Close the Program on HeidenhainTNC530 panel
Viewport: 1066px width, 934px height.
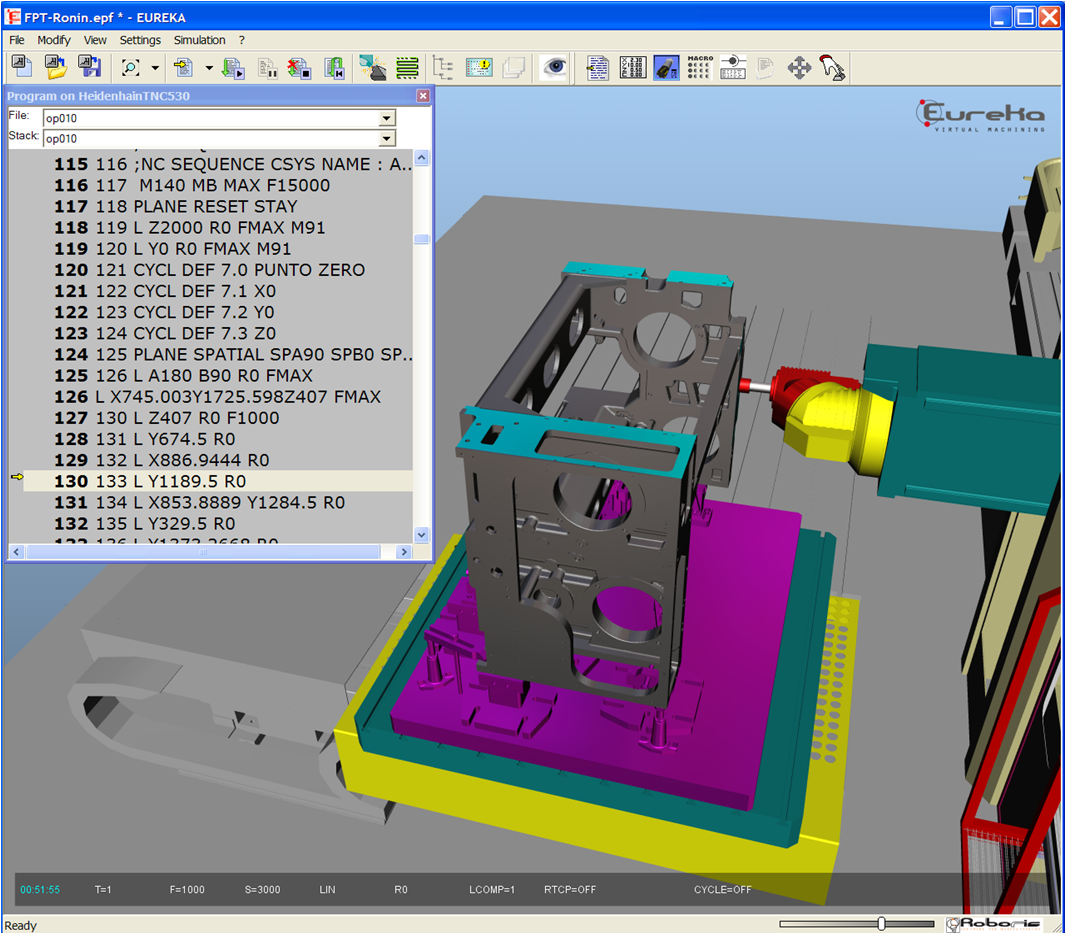(423, 96)
